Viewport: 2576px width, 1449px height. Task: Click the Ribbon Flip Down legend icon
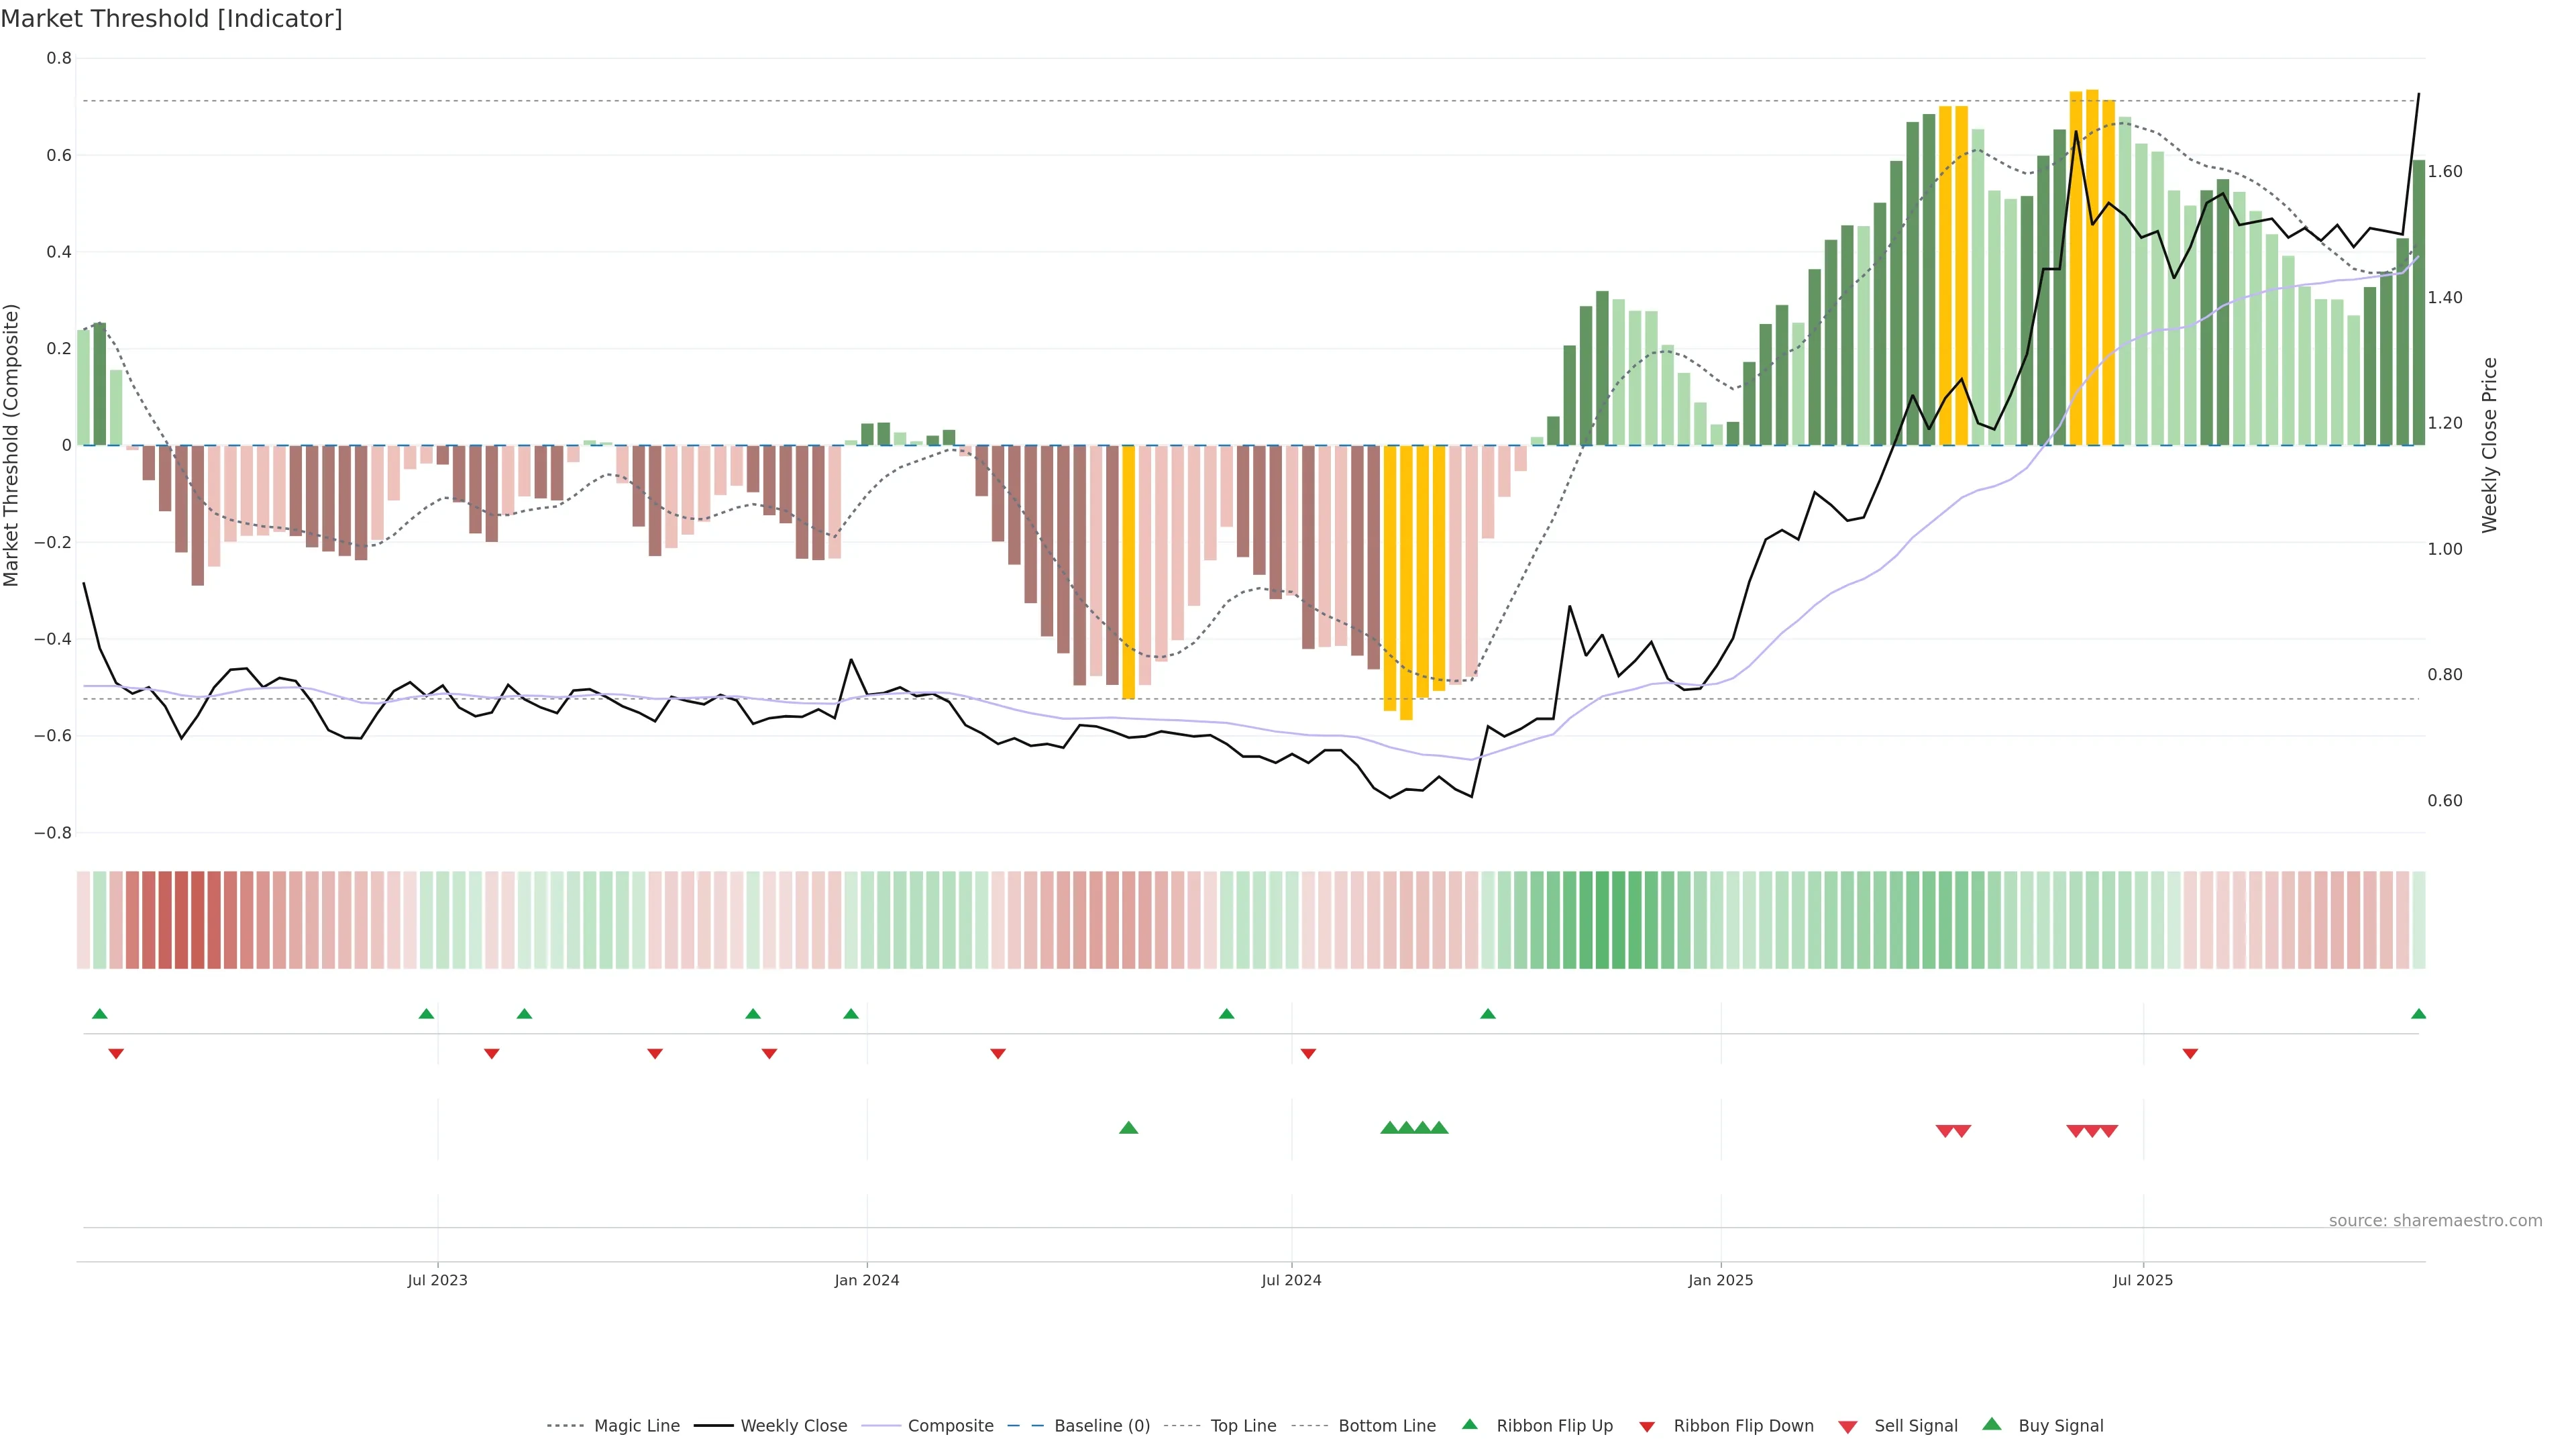pos(1646,1426)
